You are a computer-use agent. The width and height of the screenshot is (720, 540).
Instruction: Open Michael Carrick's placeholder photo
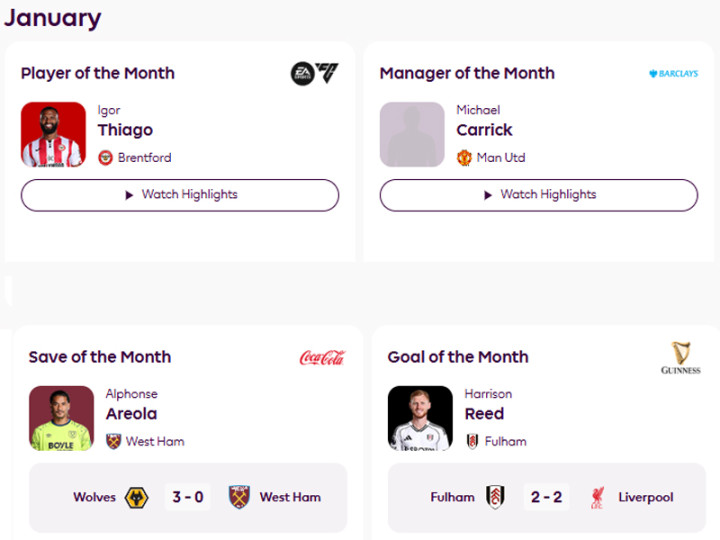click(x=412, y=134)
